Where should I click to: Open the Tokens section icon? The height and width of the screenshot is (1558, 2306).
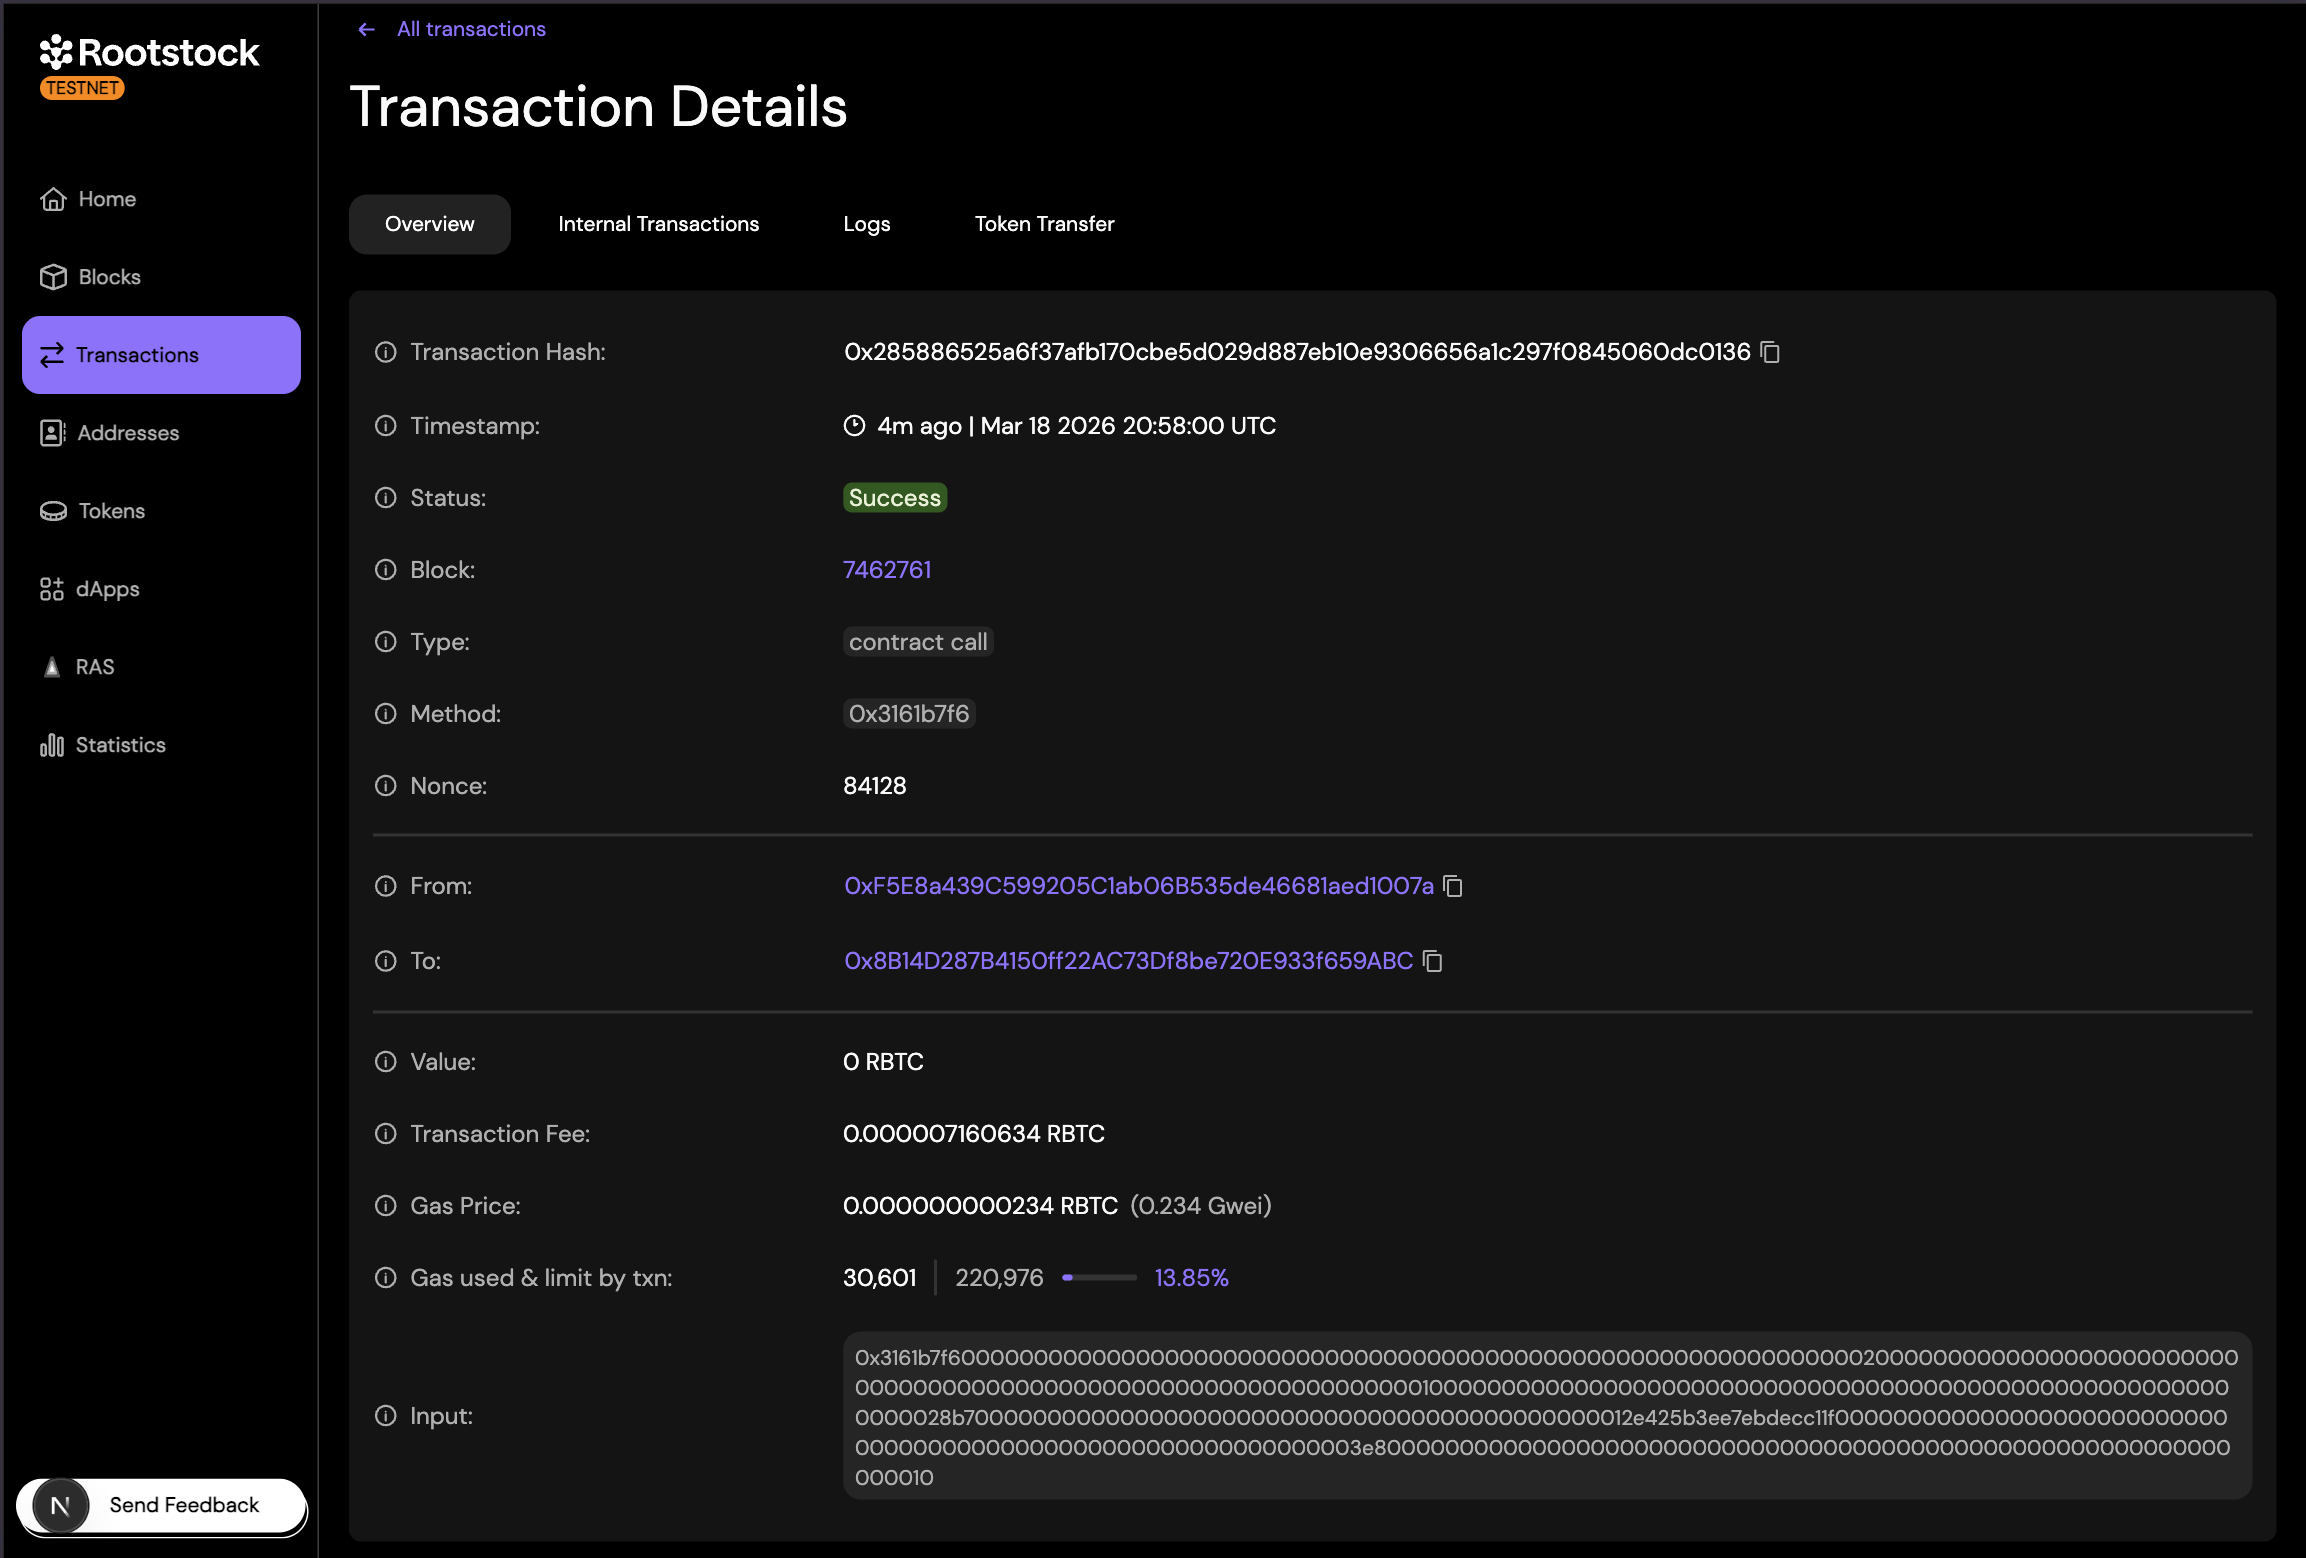pos(54,511)
